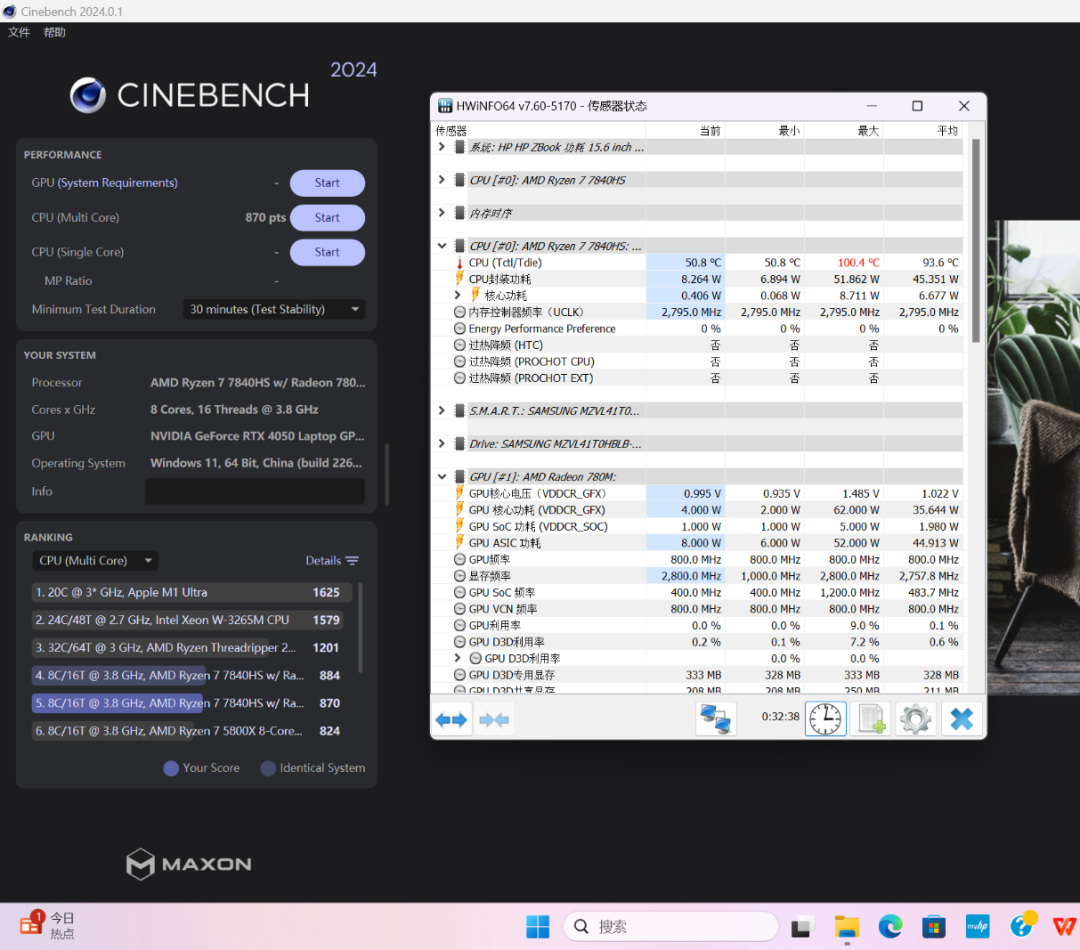Expand the S.M.A.R.T. SAMSUNG group
The image size is (1080, 950).
(x=442, y=411)
